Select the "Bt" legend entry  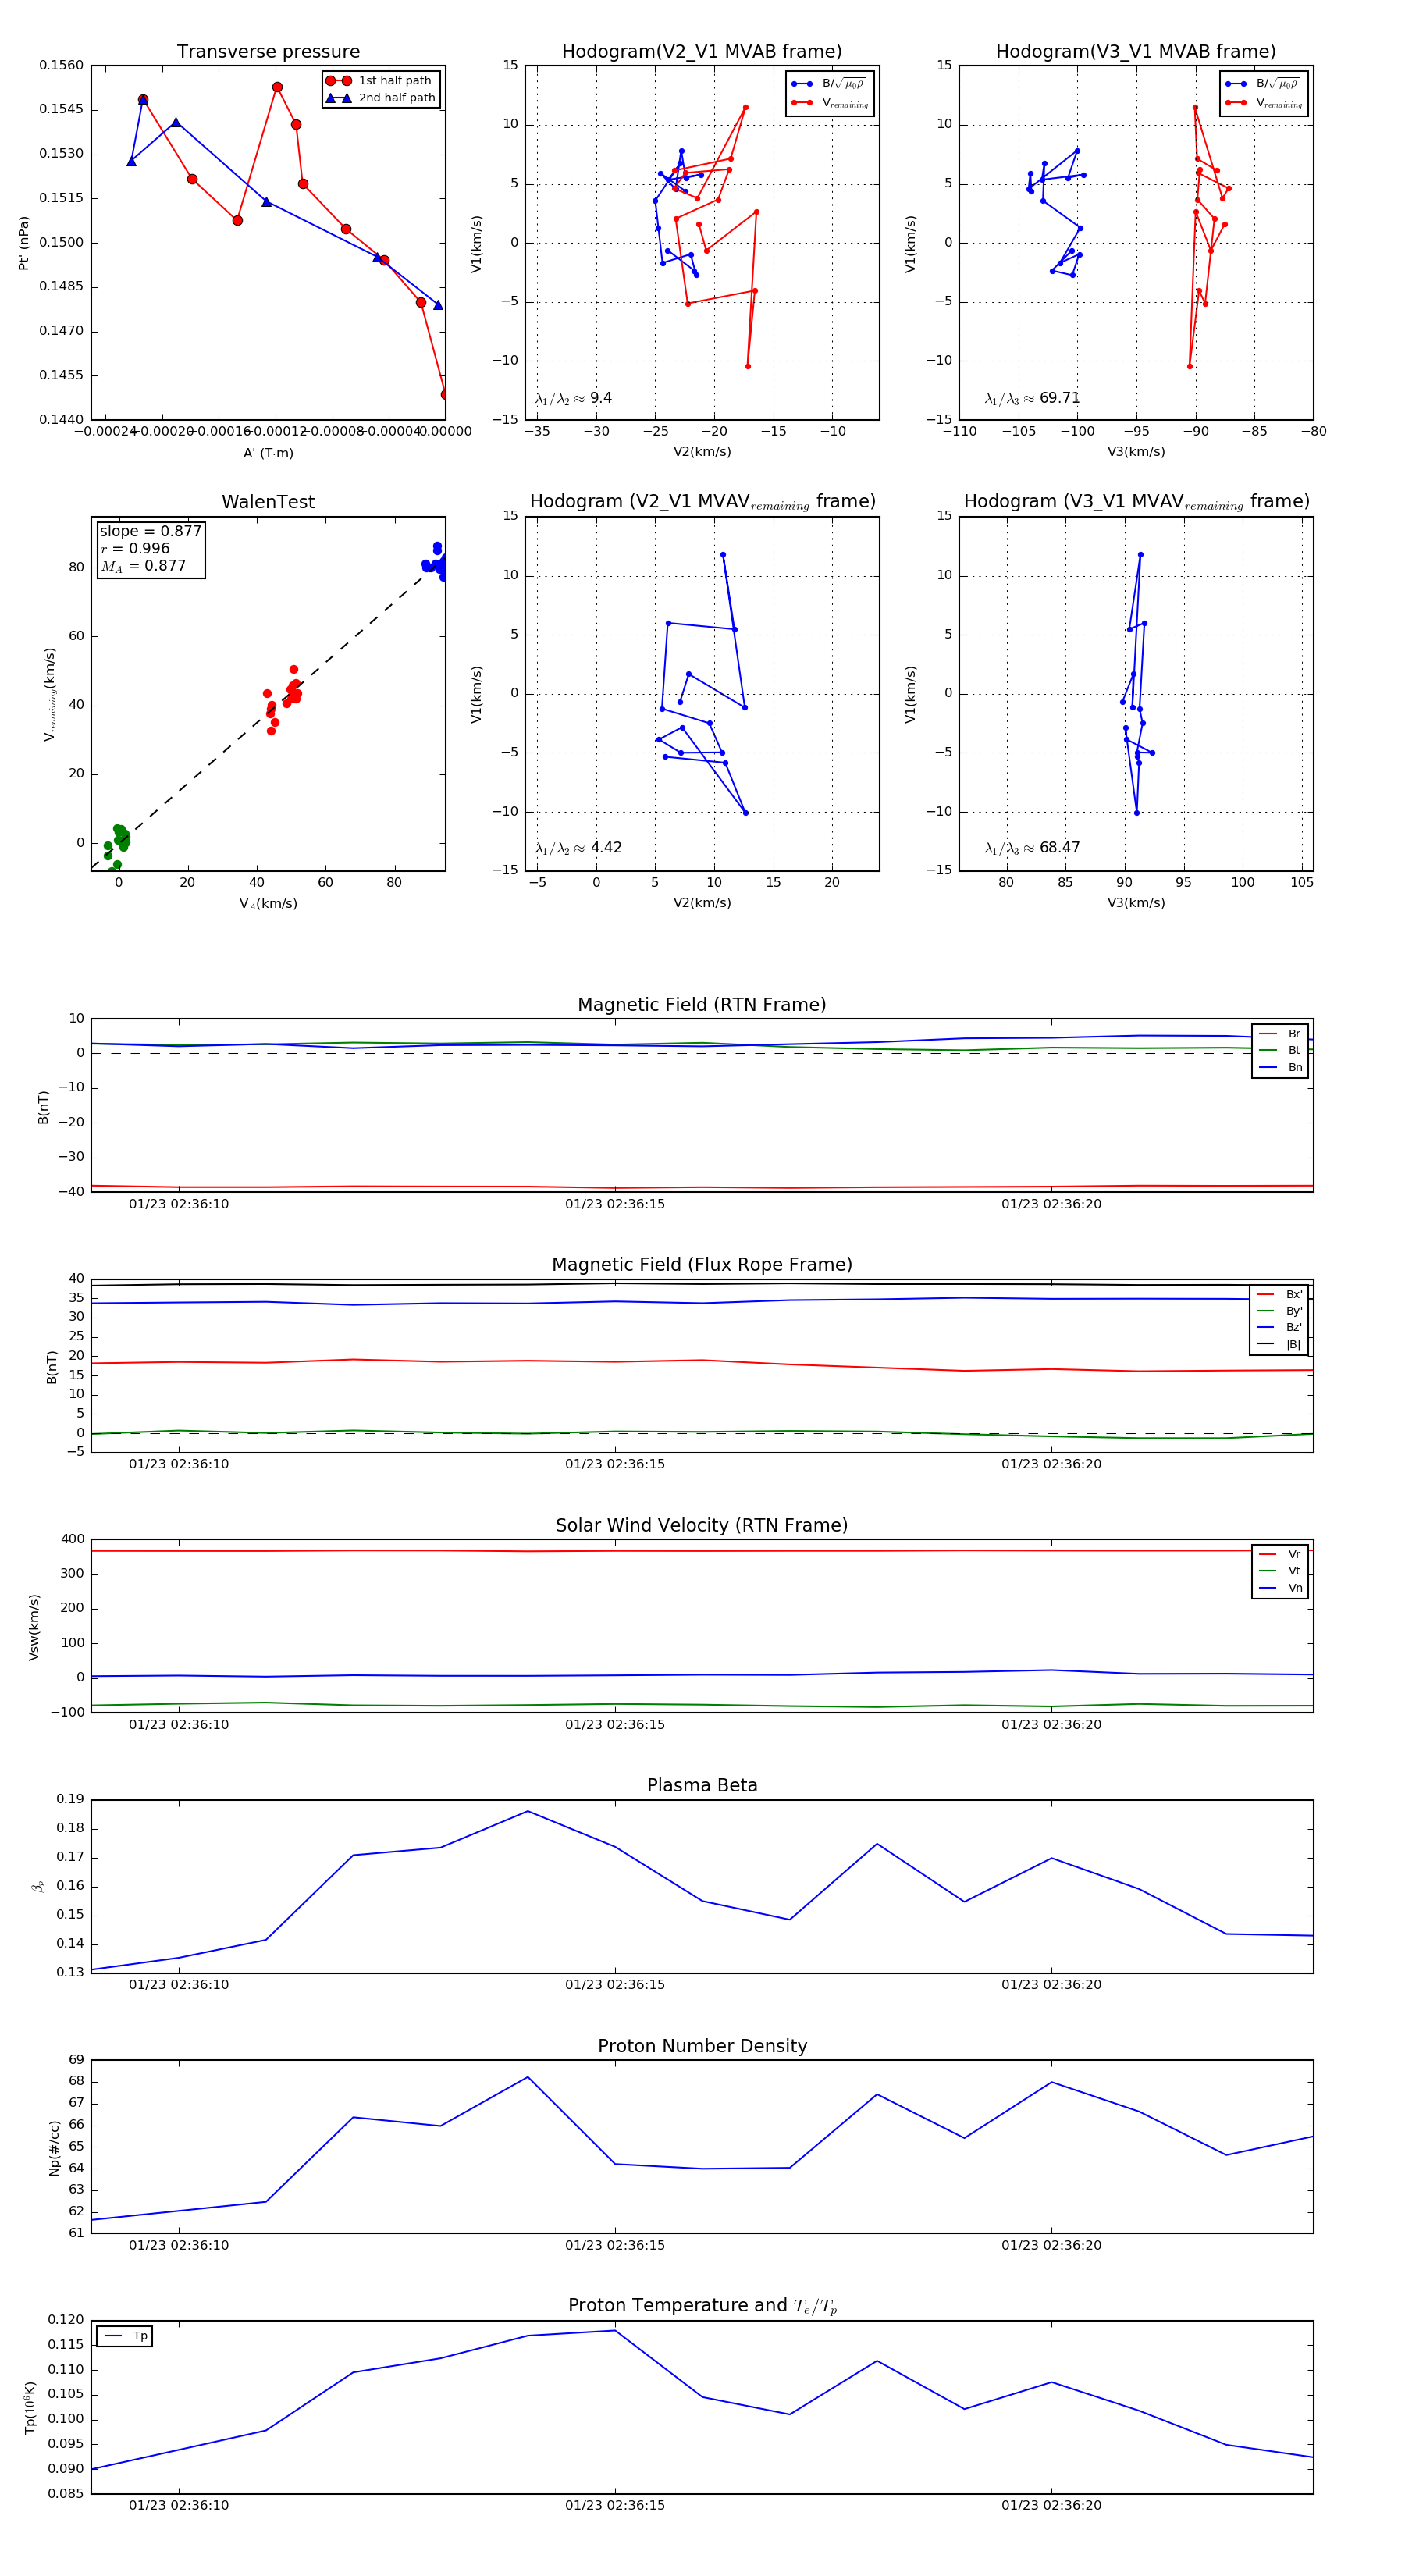click(1280, 1050)
